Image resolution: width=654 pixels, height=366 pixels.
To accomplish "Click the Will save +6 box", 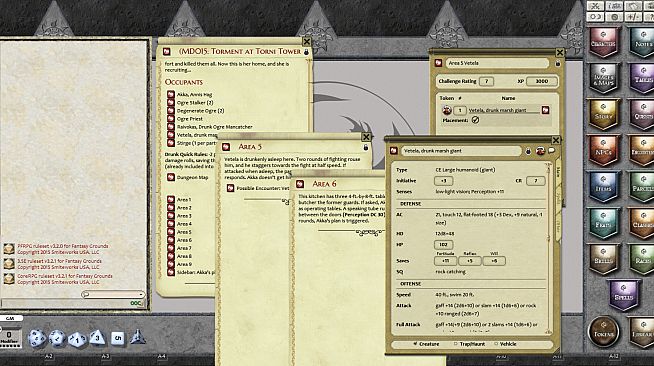I will [x=494, y=261].
